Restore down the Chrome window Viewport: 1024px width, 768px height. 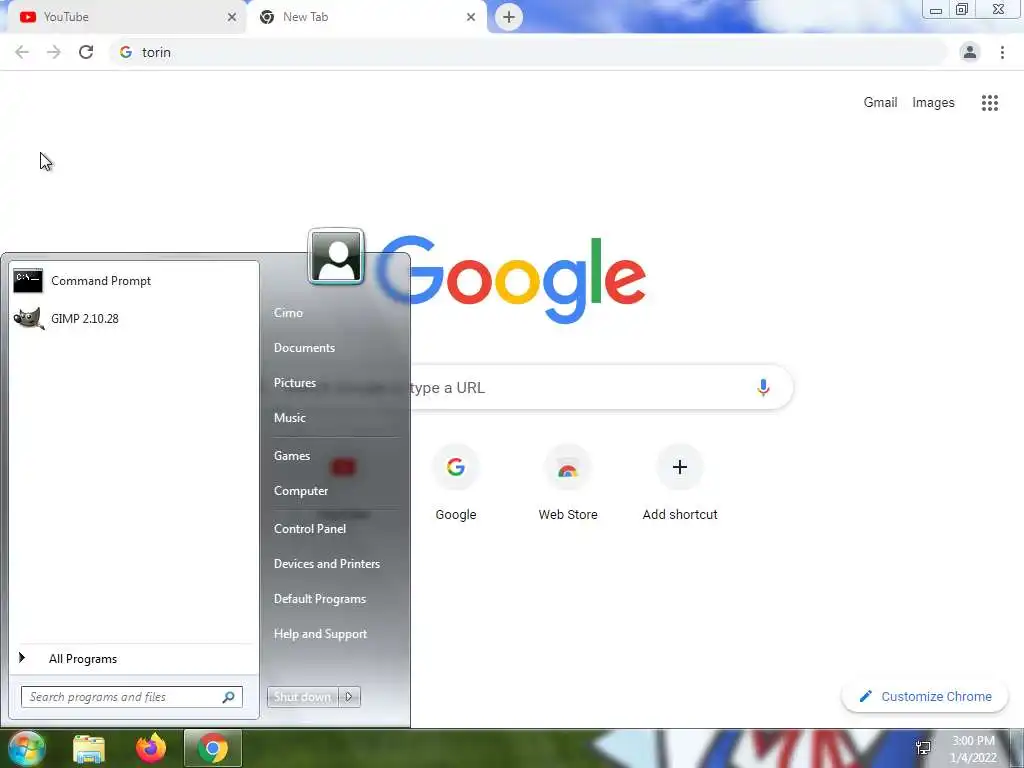click(962, 10)
